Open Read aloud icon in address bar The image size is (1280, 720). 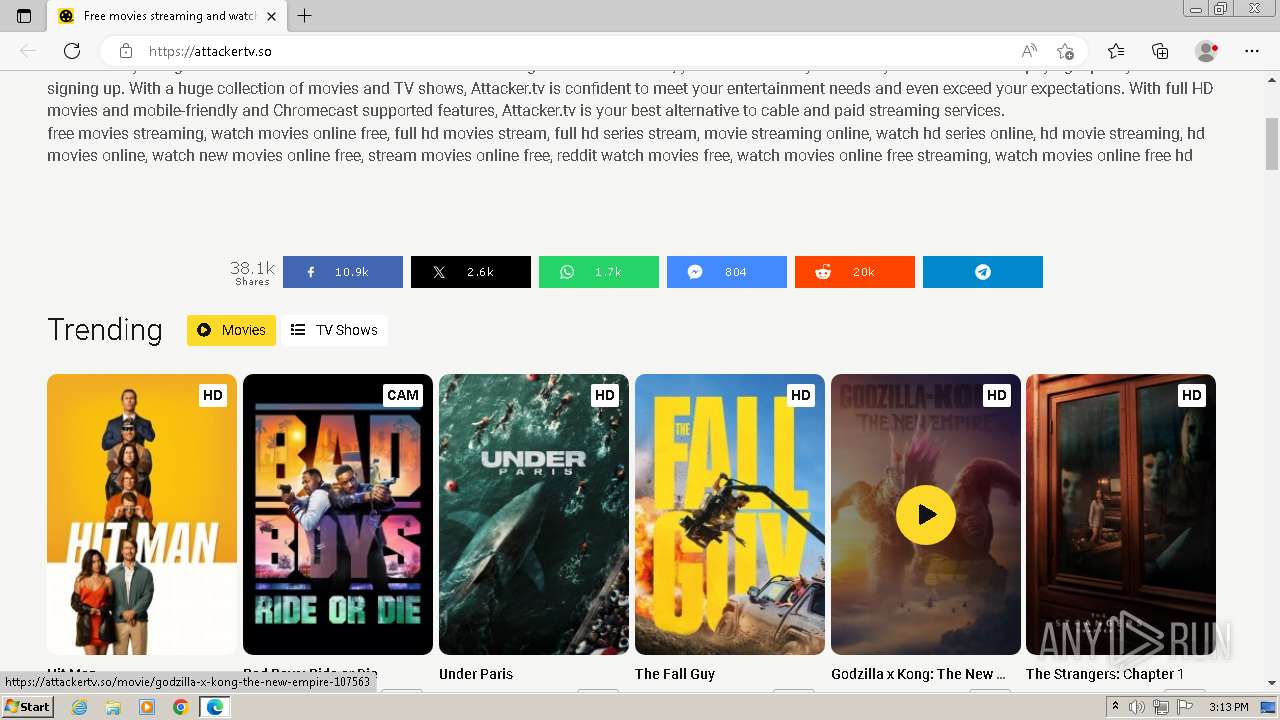pyautogui.click(x=1029, y=51)
